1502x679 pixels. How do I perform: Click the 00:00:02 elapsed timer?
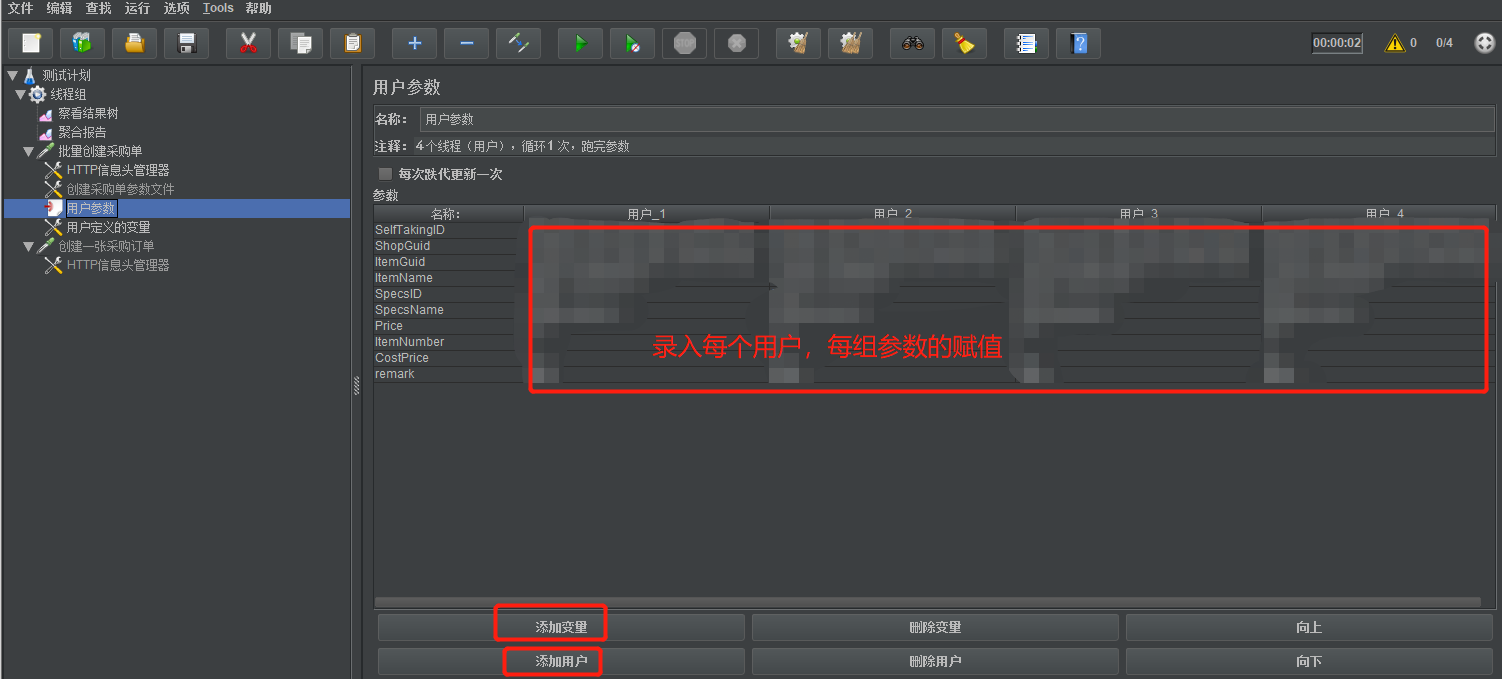point(1337,43)
